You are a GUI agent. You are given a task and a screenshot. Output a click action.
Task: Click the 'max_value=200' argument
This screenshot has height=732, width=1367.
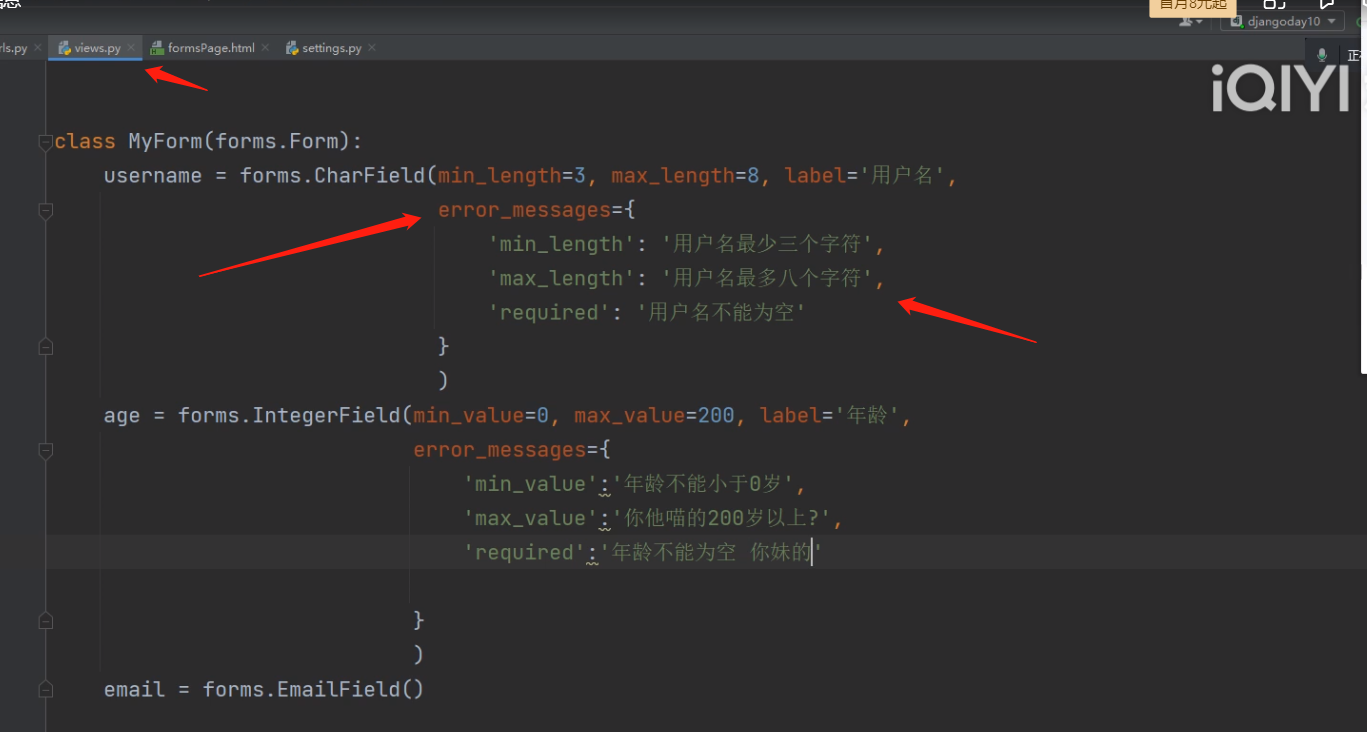[x=654, y=416]
